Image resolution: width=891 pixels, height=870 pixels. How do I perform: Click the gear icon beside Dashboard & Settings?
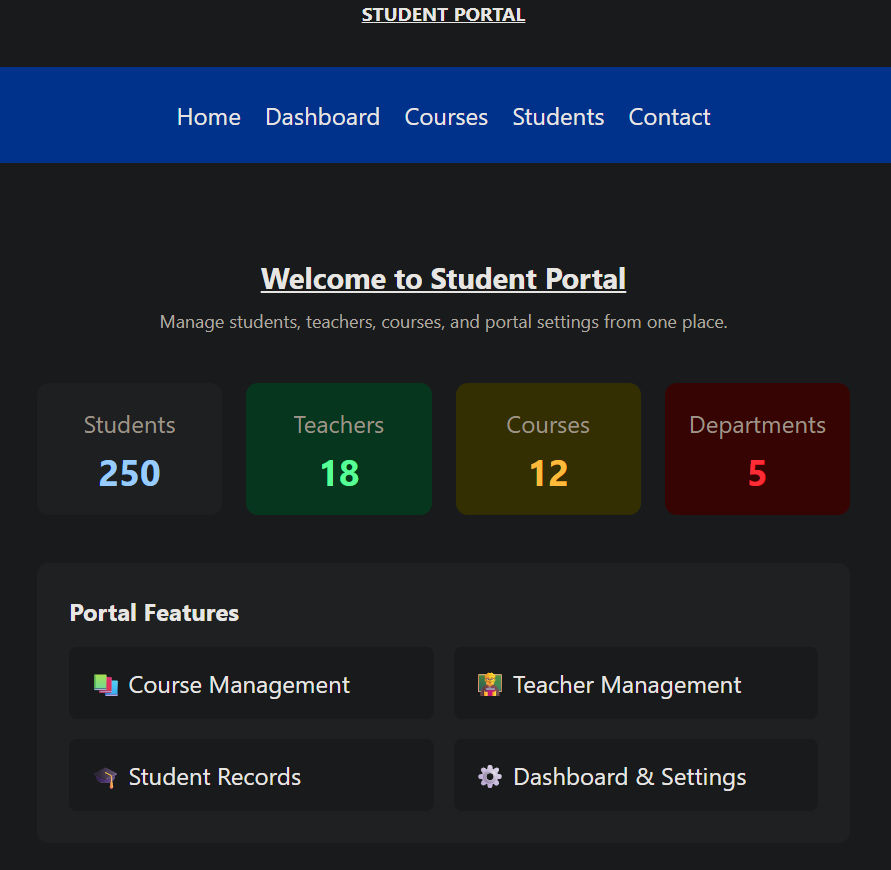coord(490,777)
